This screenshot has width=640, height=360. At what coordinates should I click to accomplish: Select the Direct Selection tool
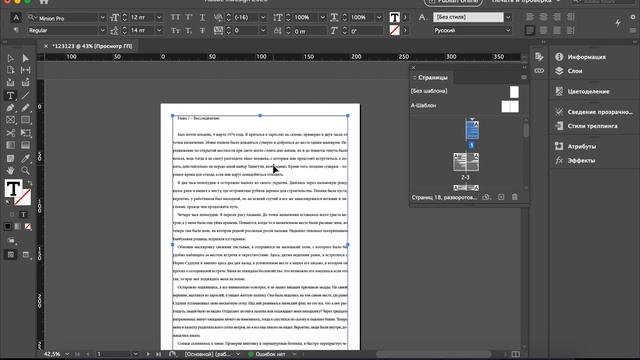coord(25,58)
